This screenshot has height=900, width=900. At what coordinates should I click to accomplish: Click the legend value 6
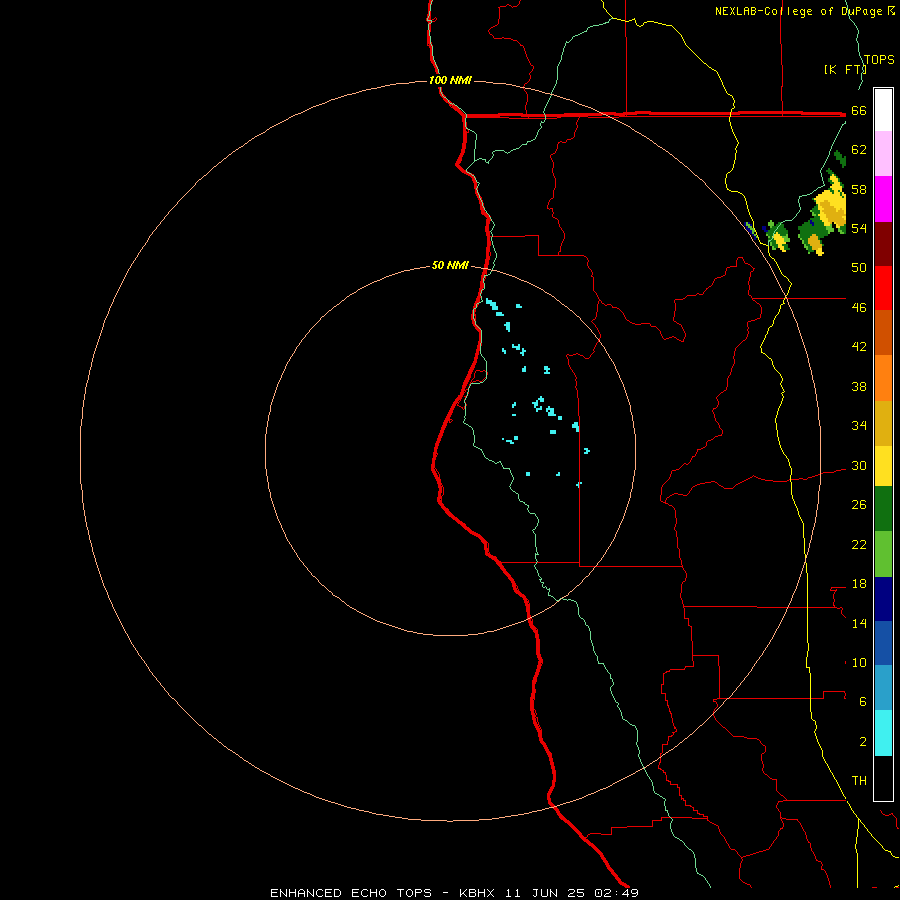click(x=863, y=701)
